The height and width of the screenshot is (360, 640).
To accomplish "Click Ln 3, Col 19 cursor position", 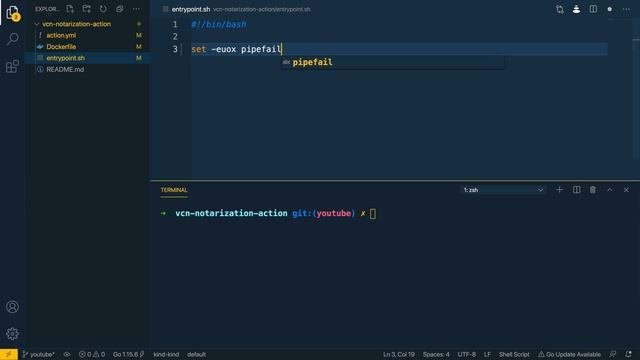I will point(399,354).
